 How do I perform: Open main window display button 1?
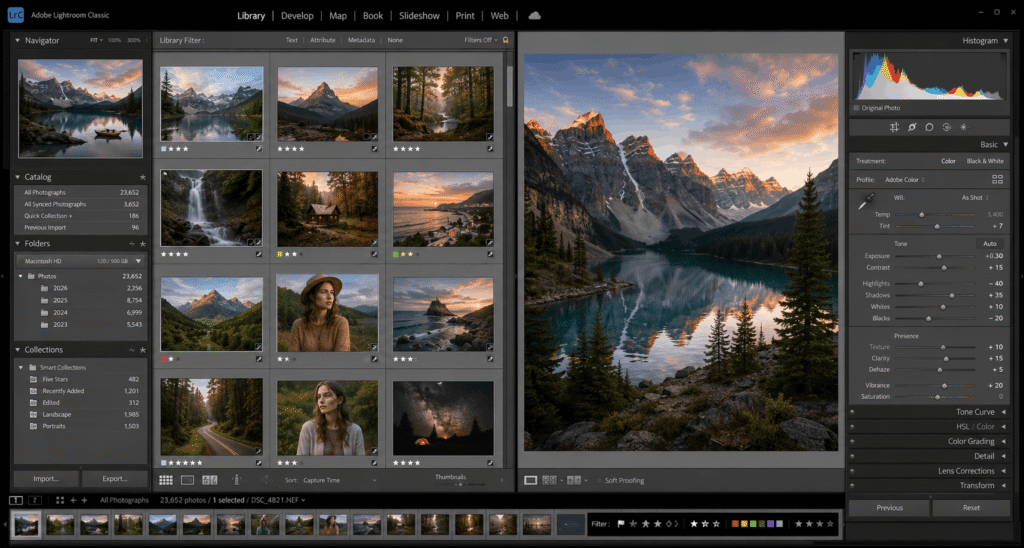[x=16, y=500]
